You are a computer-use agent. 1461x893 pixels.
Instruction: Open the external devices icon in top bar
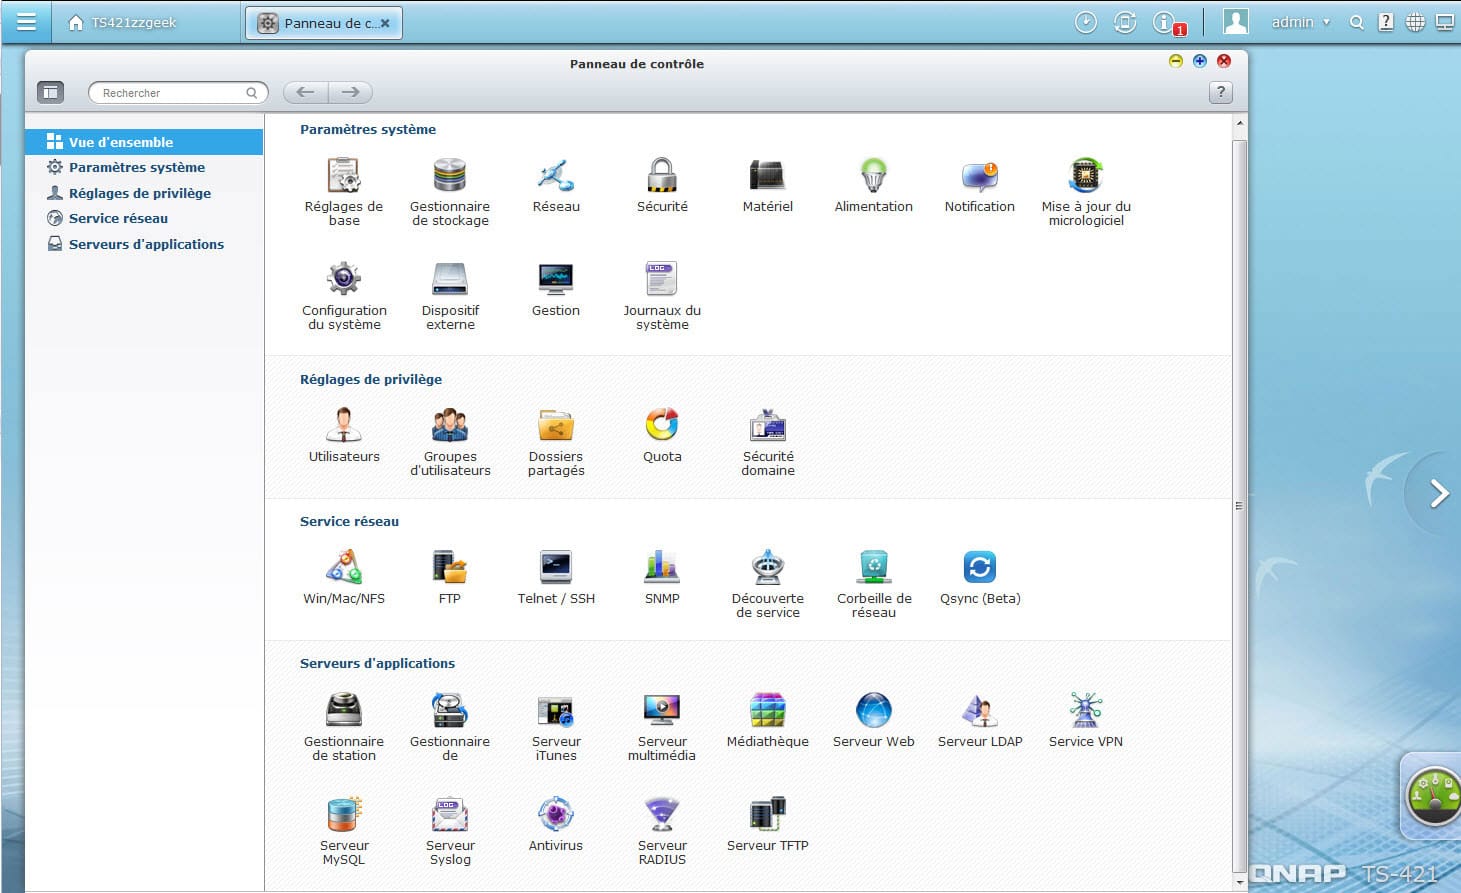[x=1125, y=22]
